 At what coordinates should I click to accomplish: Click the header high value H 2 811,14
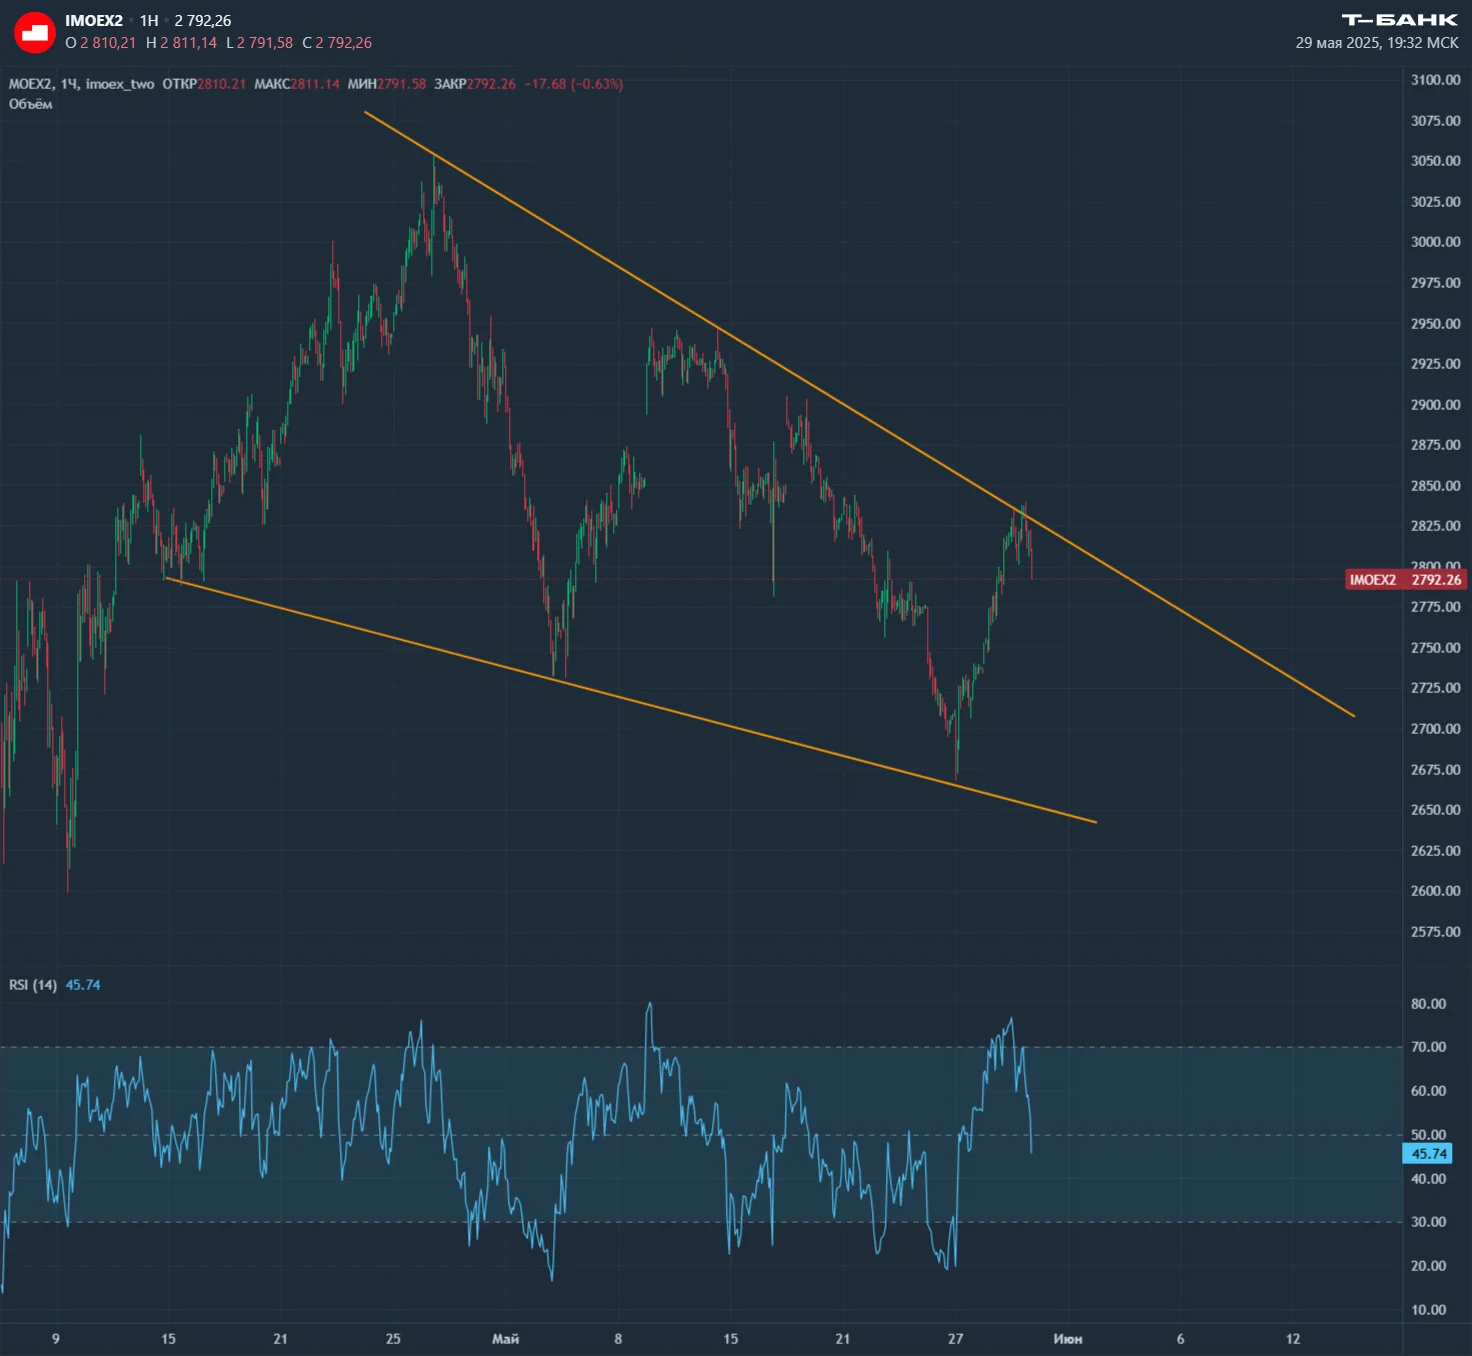click(181, 43)
